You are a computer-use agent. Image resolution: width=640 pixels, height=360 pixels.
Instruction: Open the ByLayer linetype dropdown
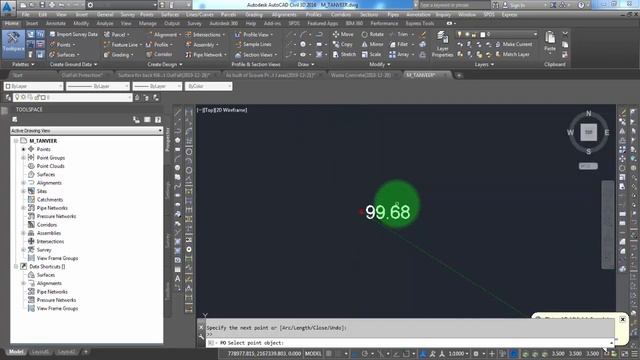(98, 86)
